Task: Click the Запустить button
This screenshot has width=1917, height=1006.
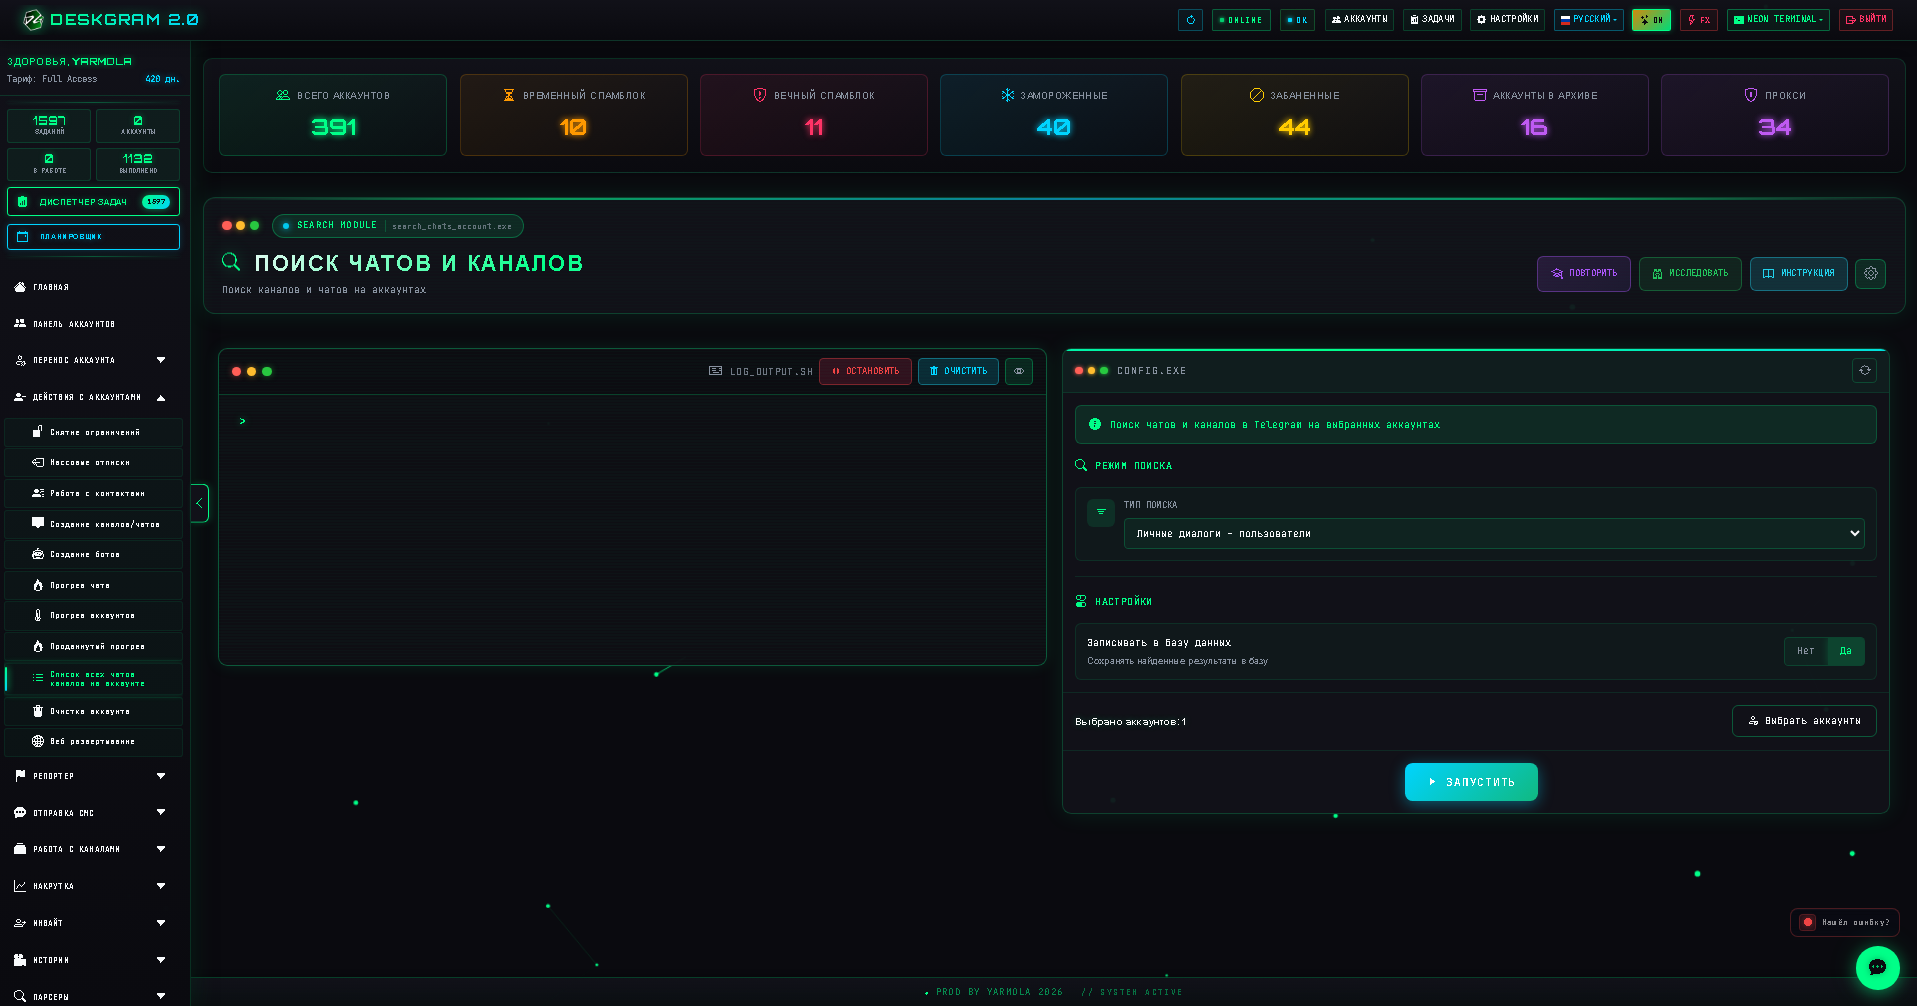Action: tap(1471, 782)
